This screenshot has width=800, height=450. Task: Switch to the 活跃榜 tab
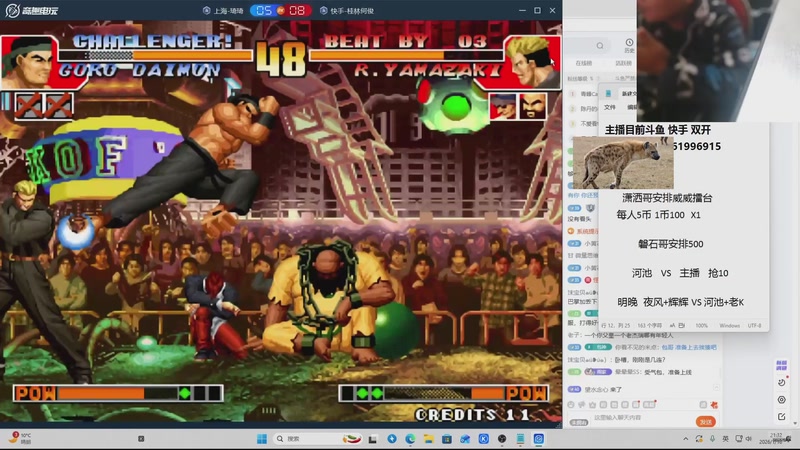(623, 63)
